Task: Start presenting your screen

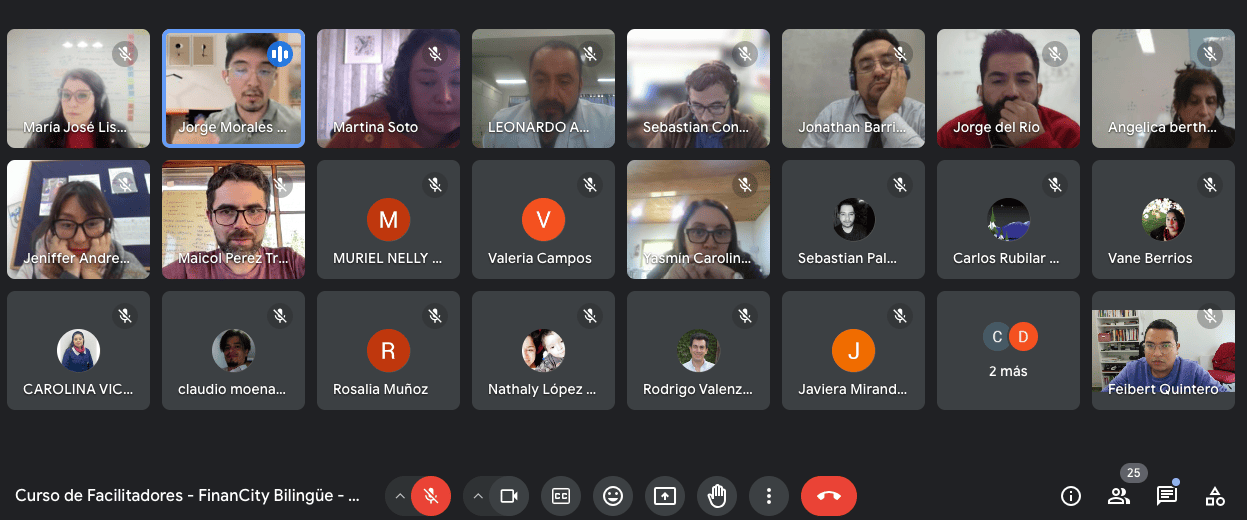Action: click(x=665, y=495)
